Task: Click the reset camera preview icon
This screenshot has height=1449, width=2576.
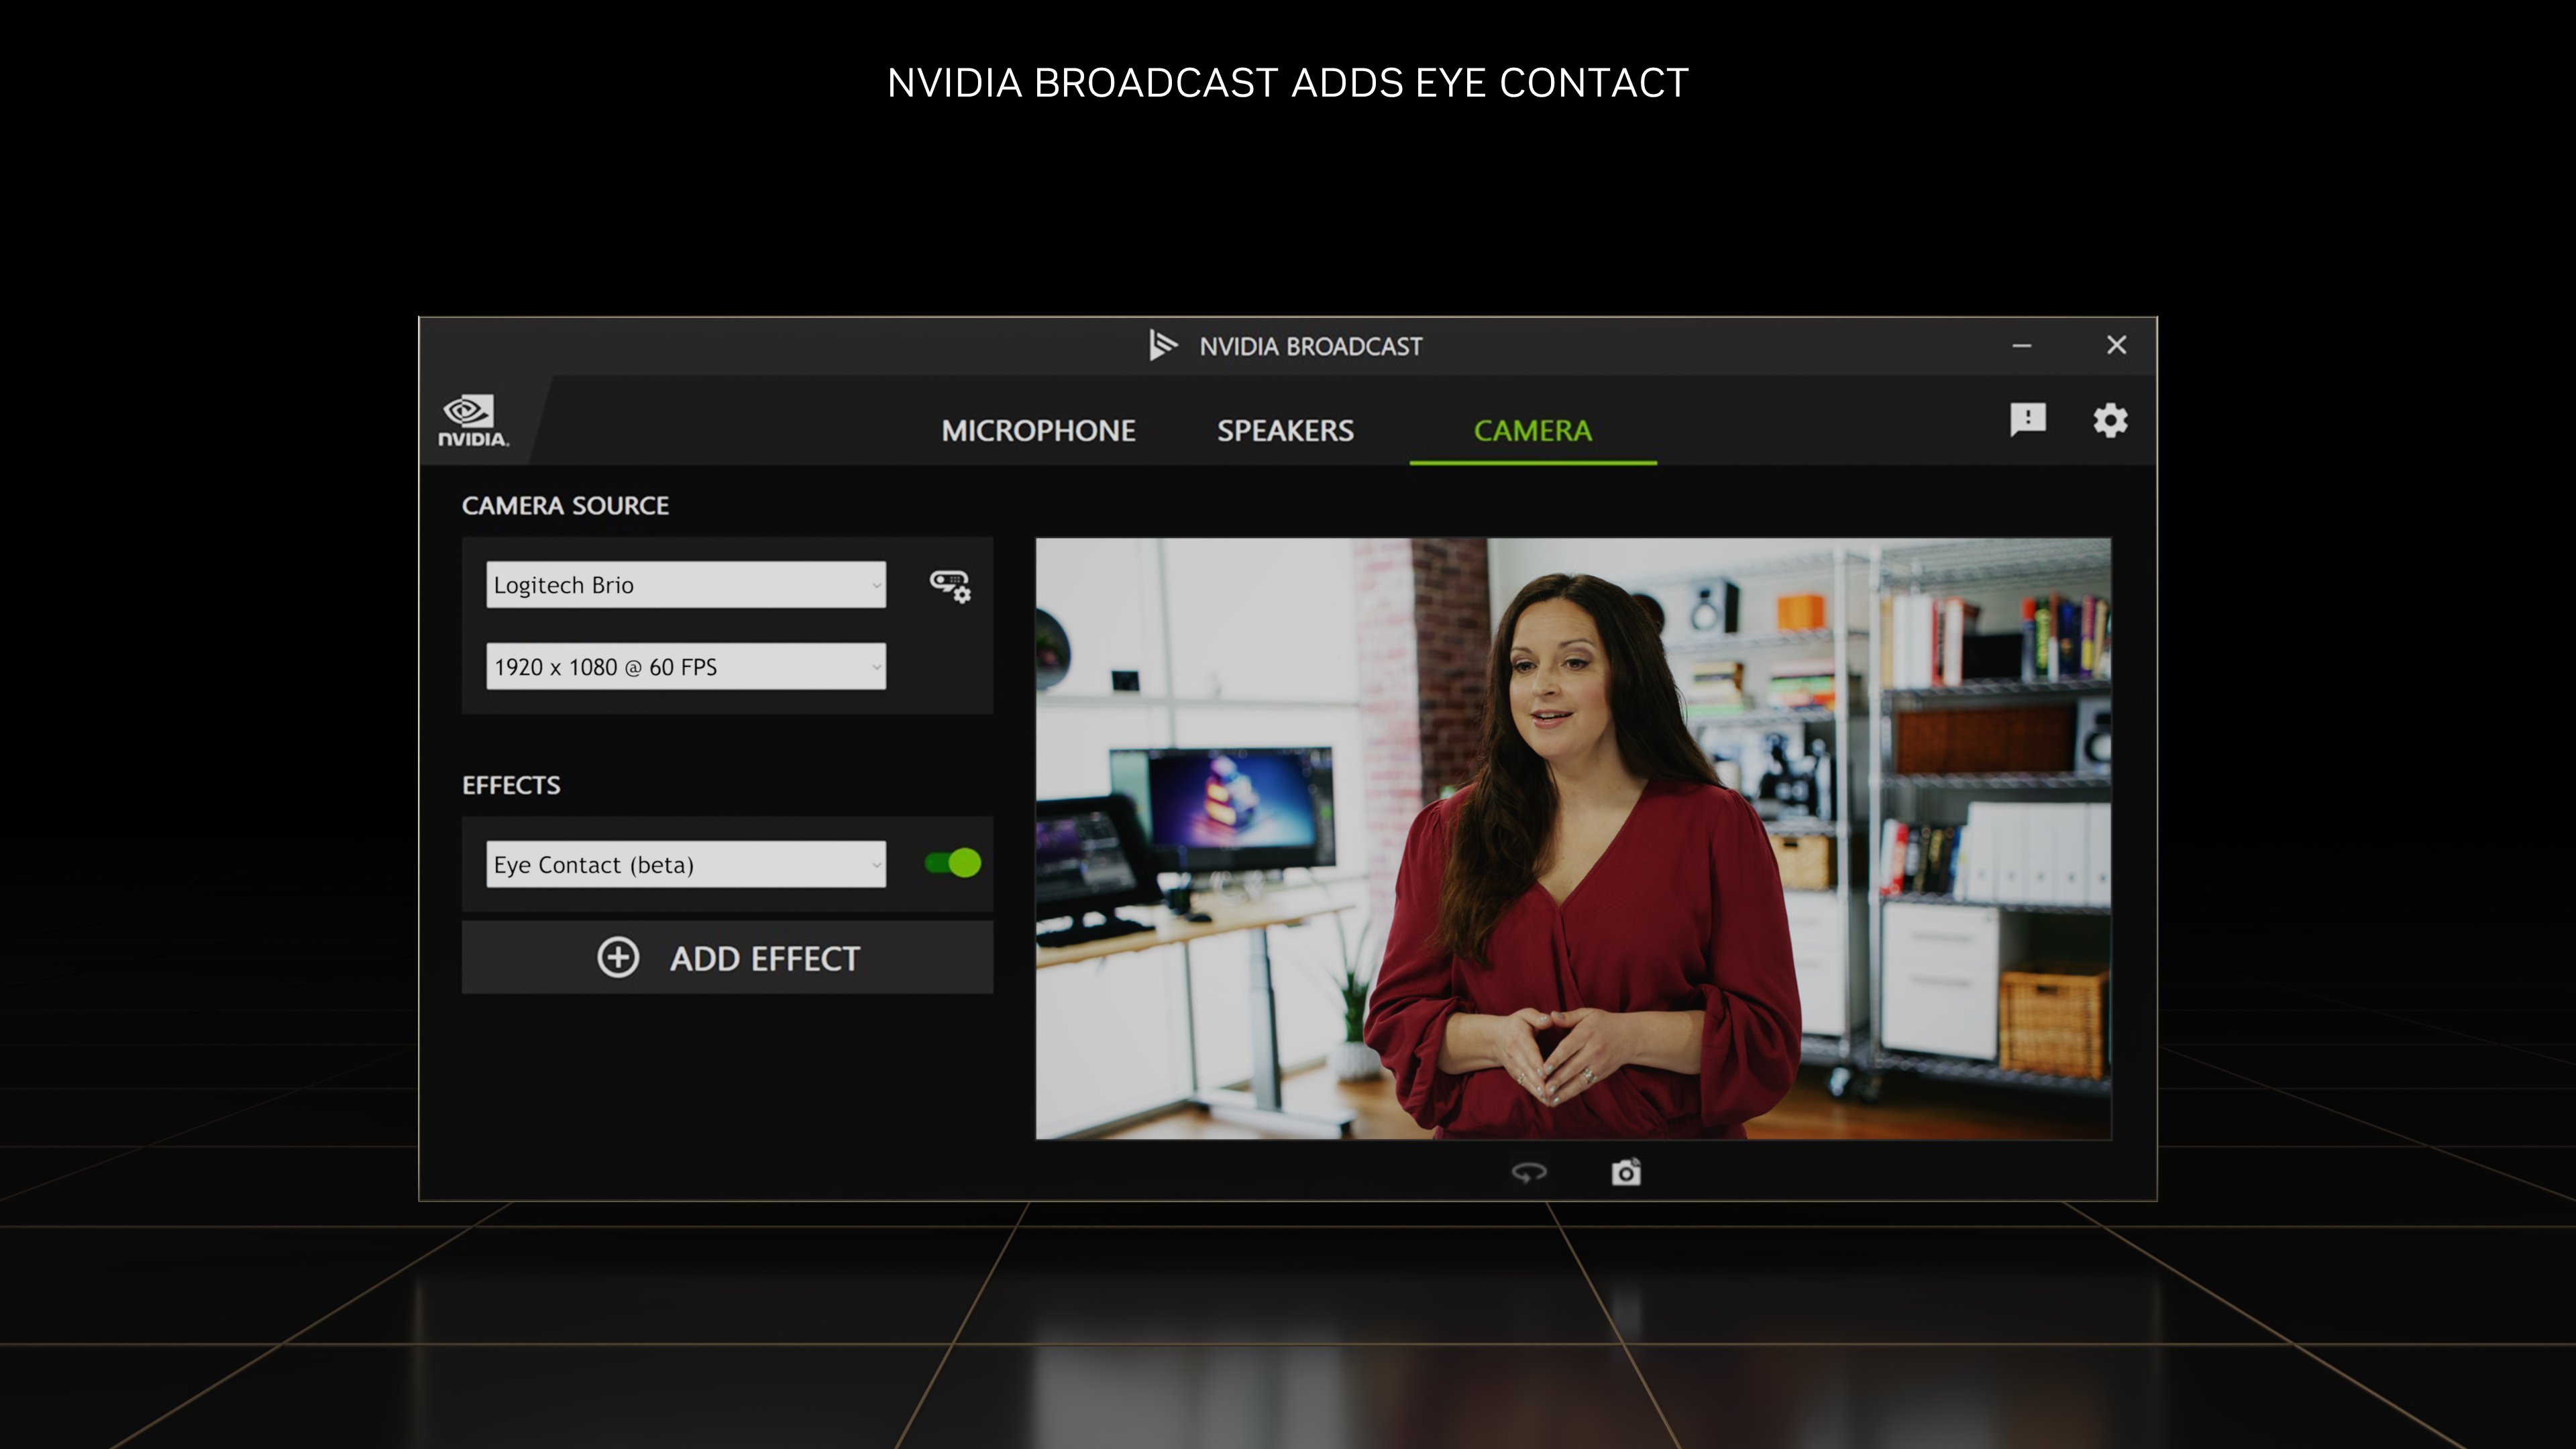Action: [1529, 1172]
